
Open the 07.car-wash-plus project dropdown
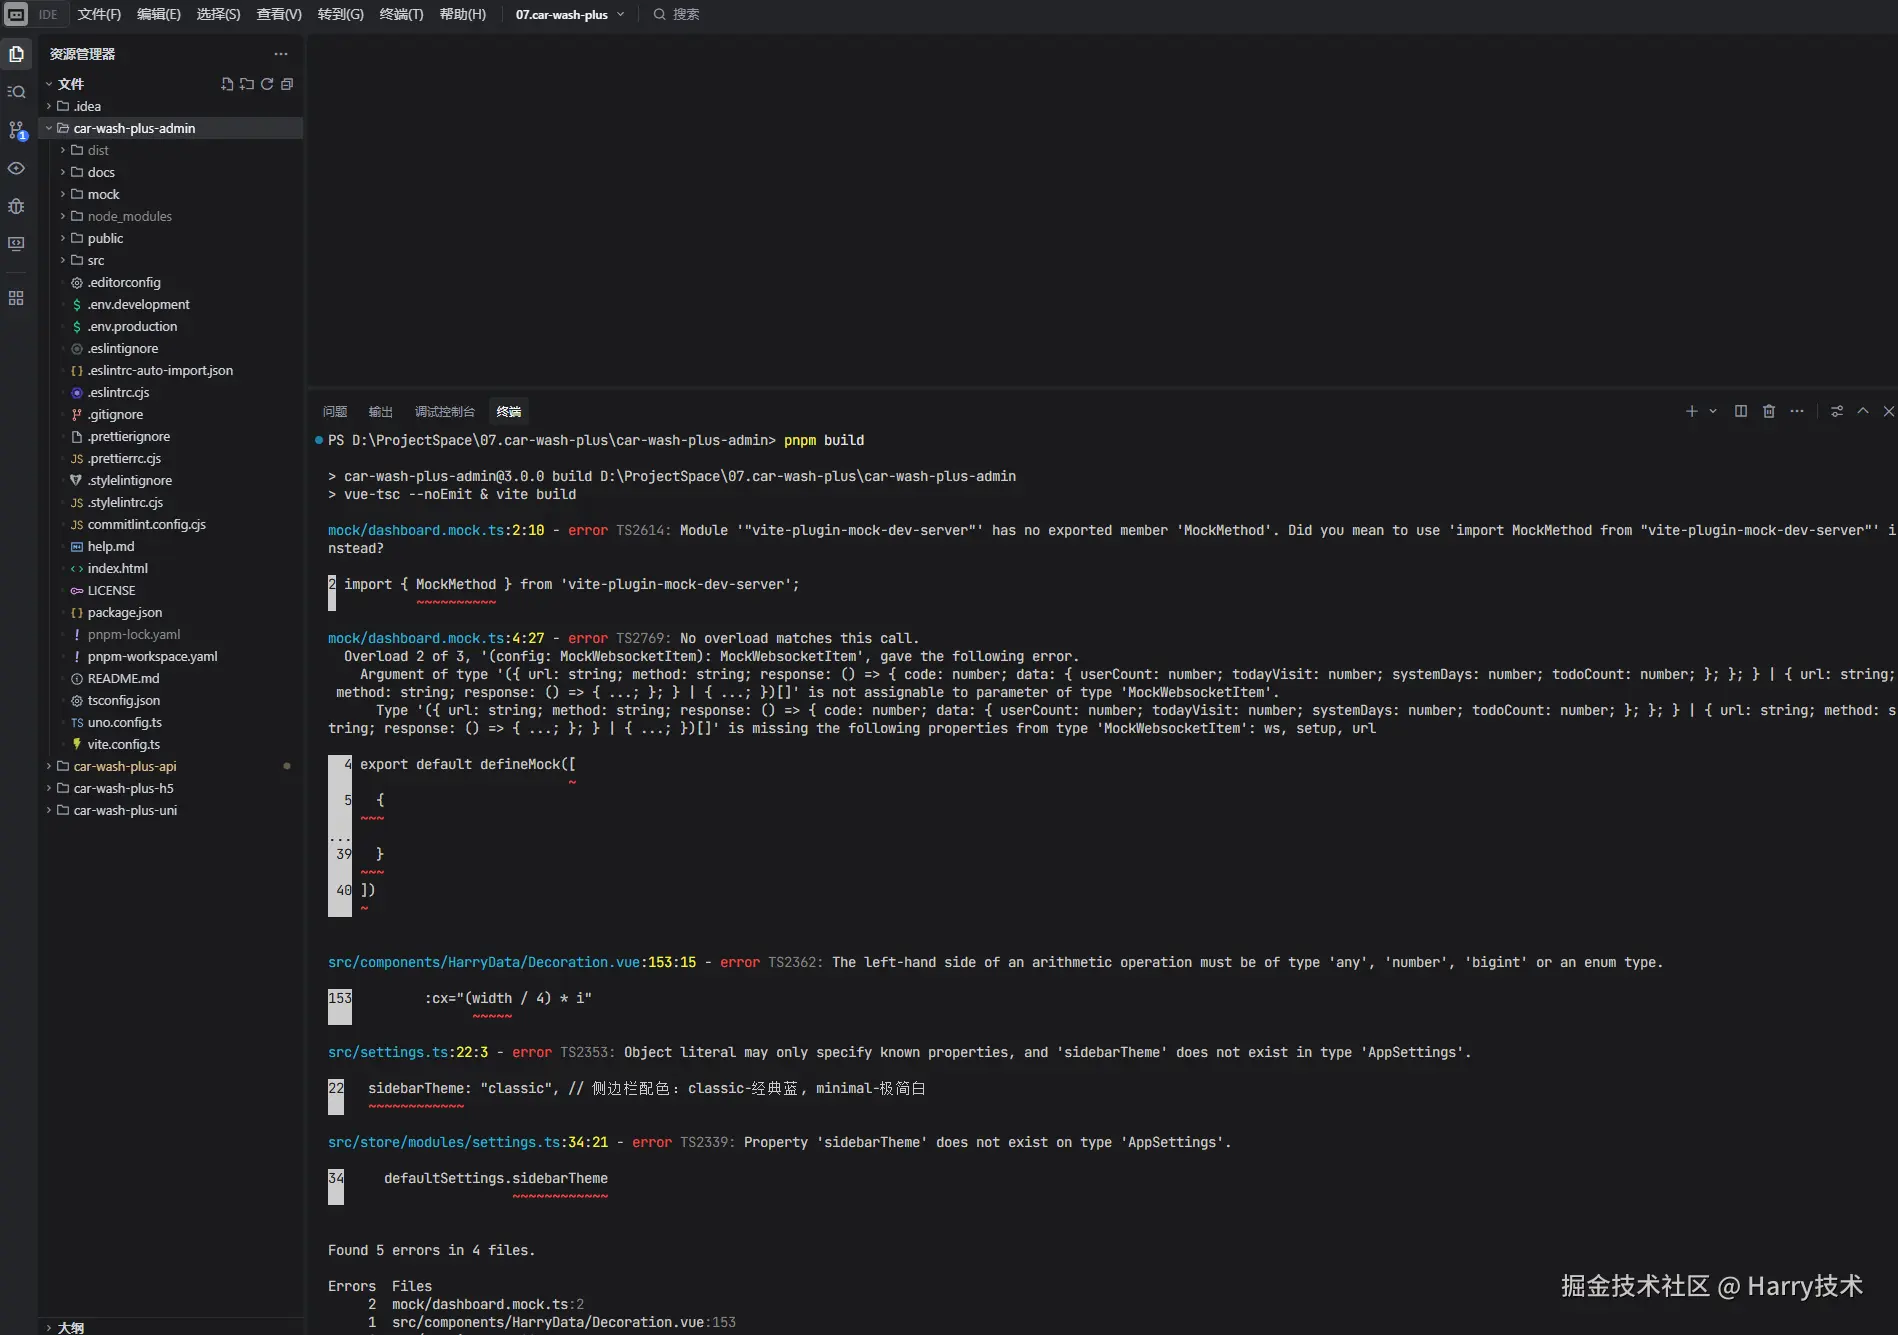point(570,14)
